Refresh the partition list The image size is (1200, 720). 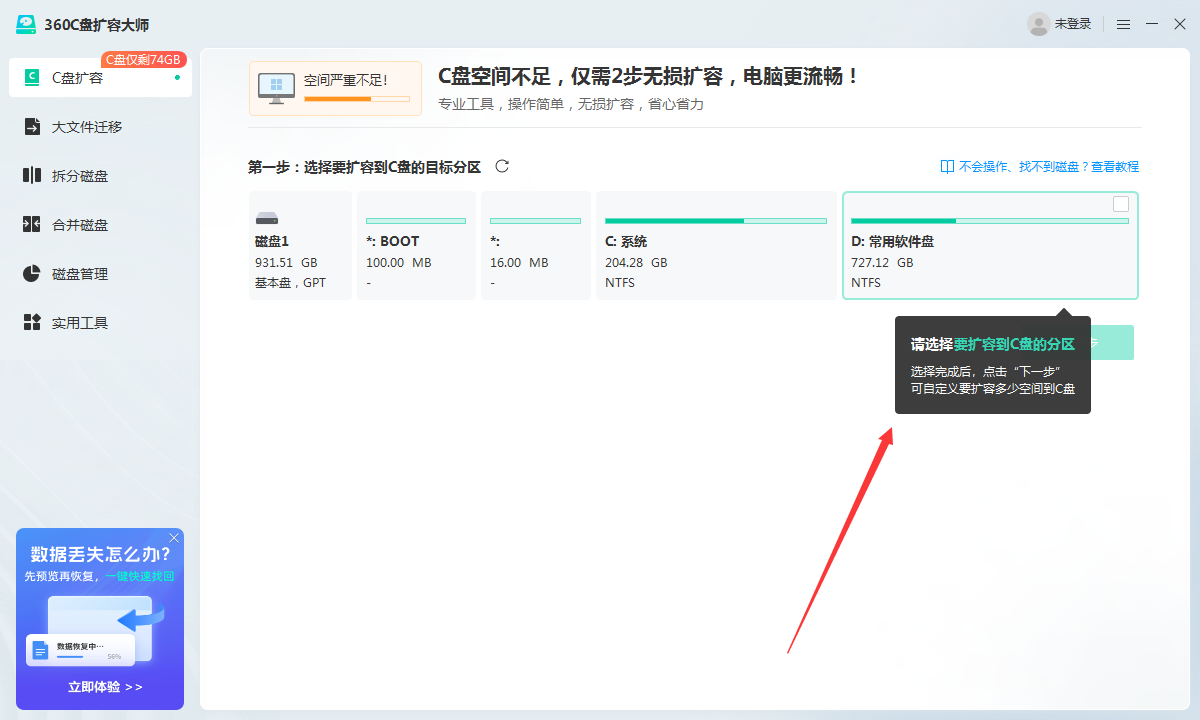(x=502, y=166)
